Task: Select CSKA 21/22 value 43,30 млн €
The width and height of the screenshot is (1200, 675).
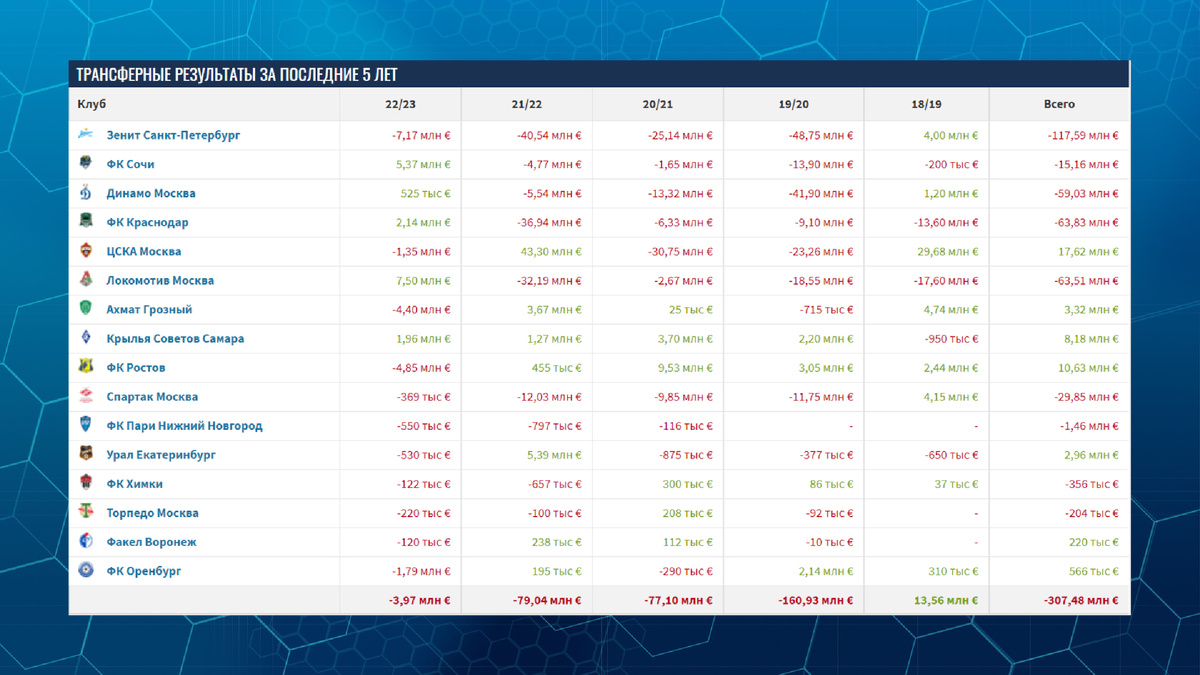Action: click(549, 251)
